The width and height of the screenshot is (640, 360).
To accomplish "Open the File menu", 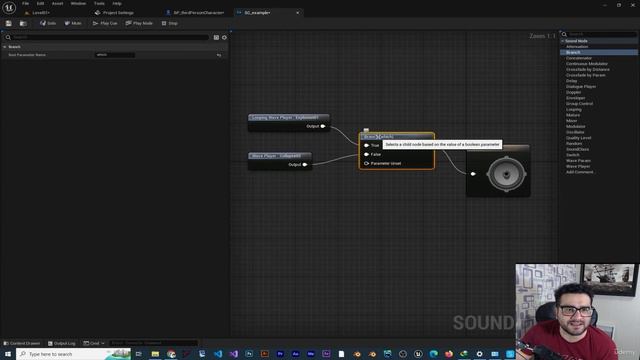I will (25, 3).
